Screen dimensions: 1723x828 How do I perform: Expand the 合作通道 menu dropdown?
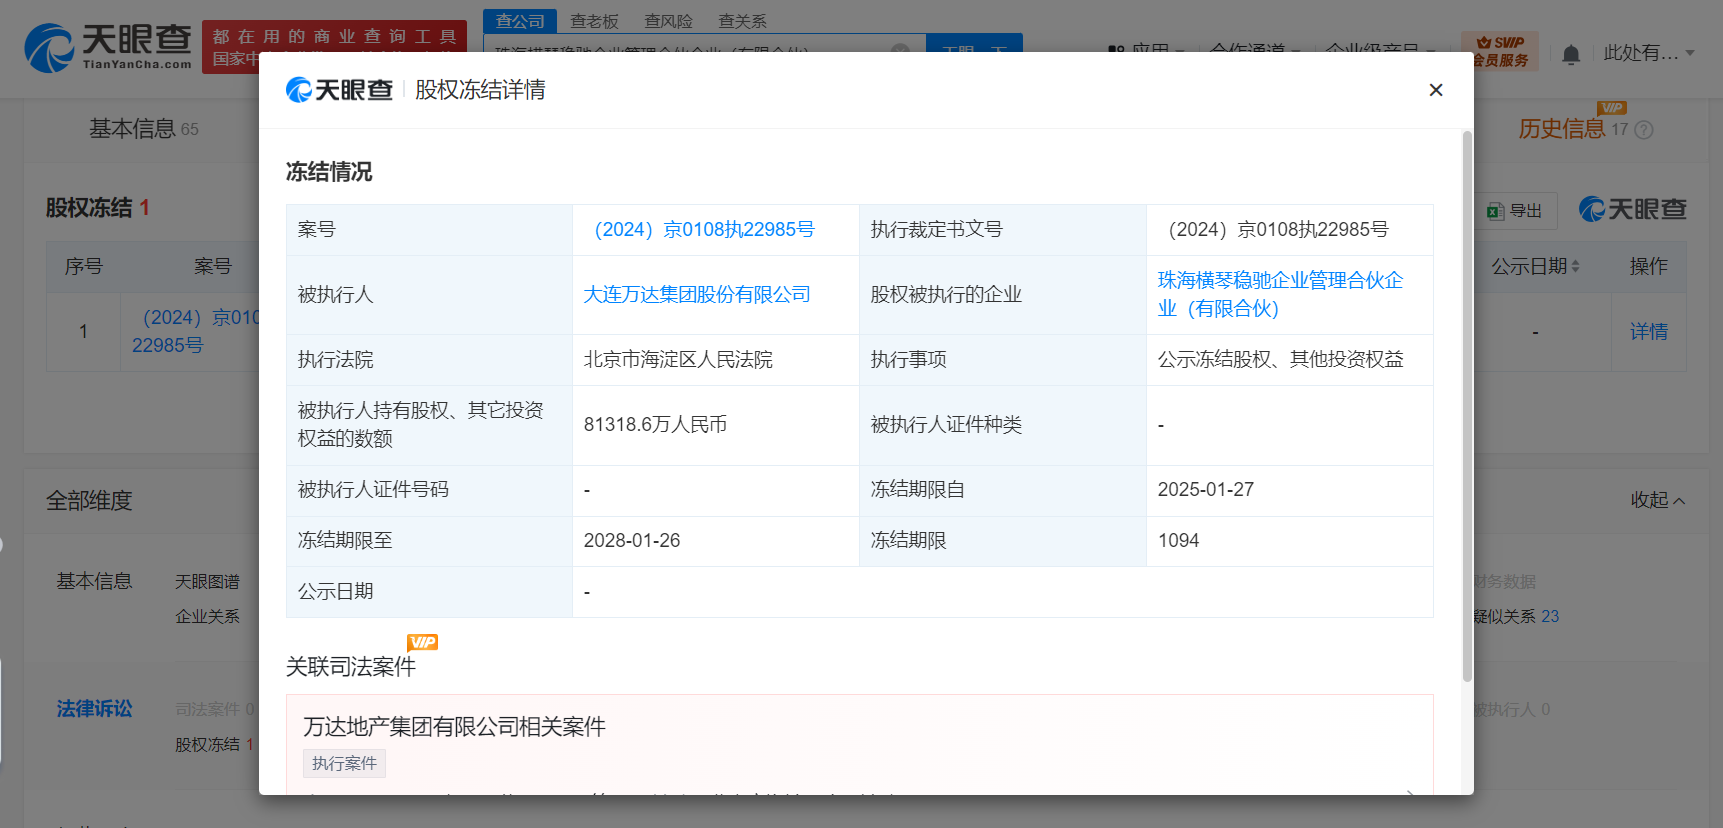click(x=1254, y=50)
